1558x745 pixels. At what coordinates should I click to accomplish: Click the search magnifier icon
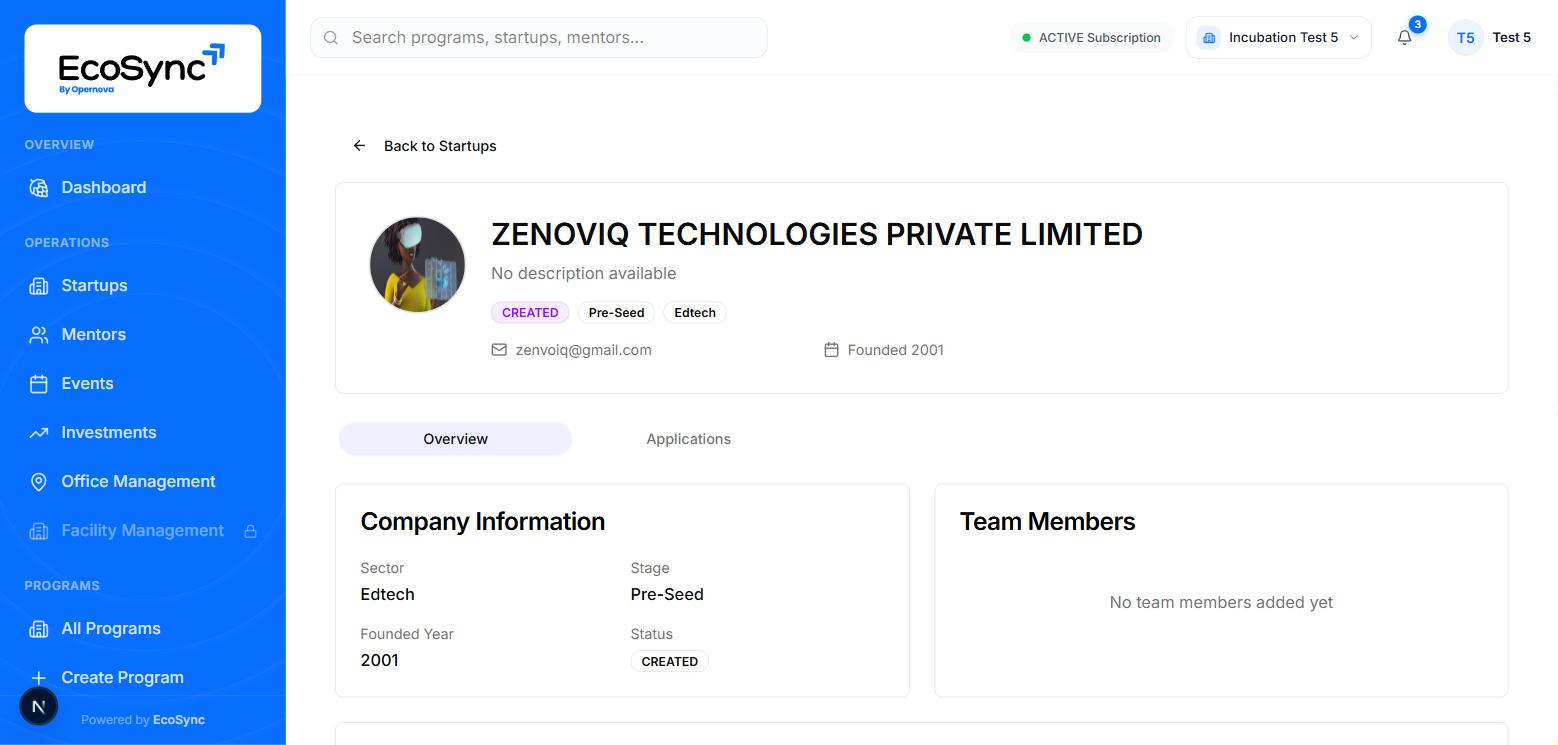331,38
